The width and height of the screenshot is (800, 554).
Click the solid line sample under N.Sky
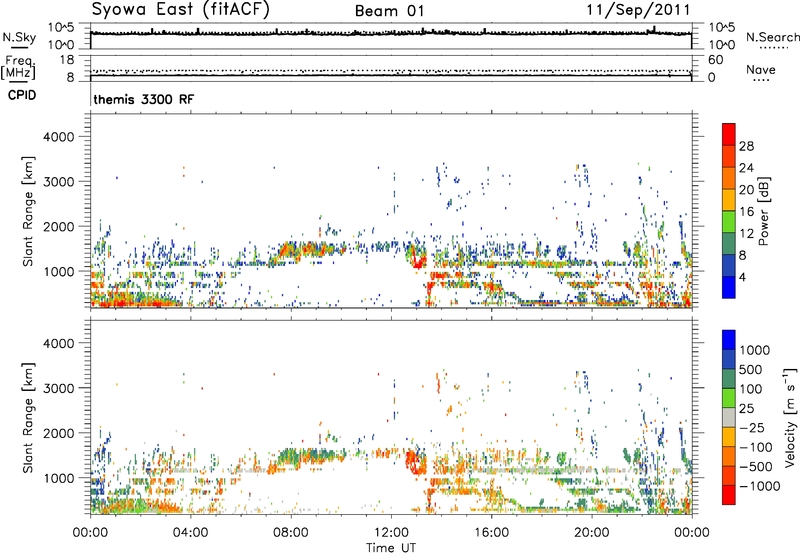(x=19, y=48)
